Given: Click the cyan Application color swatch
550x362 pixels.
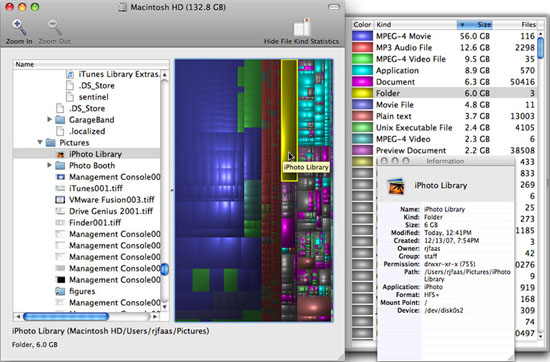Looking at the screenshot, I should point(362,70).
